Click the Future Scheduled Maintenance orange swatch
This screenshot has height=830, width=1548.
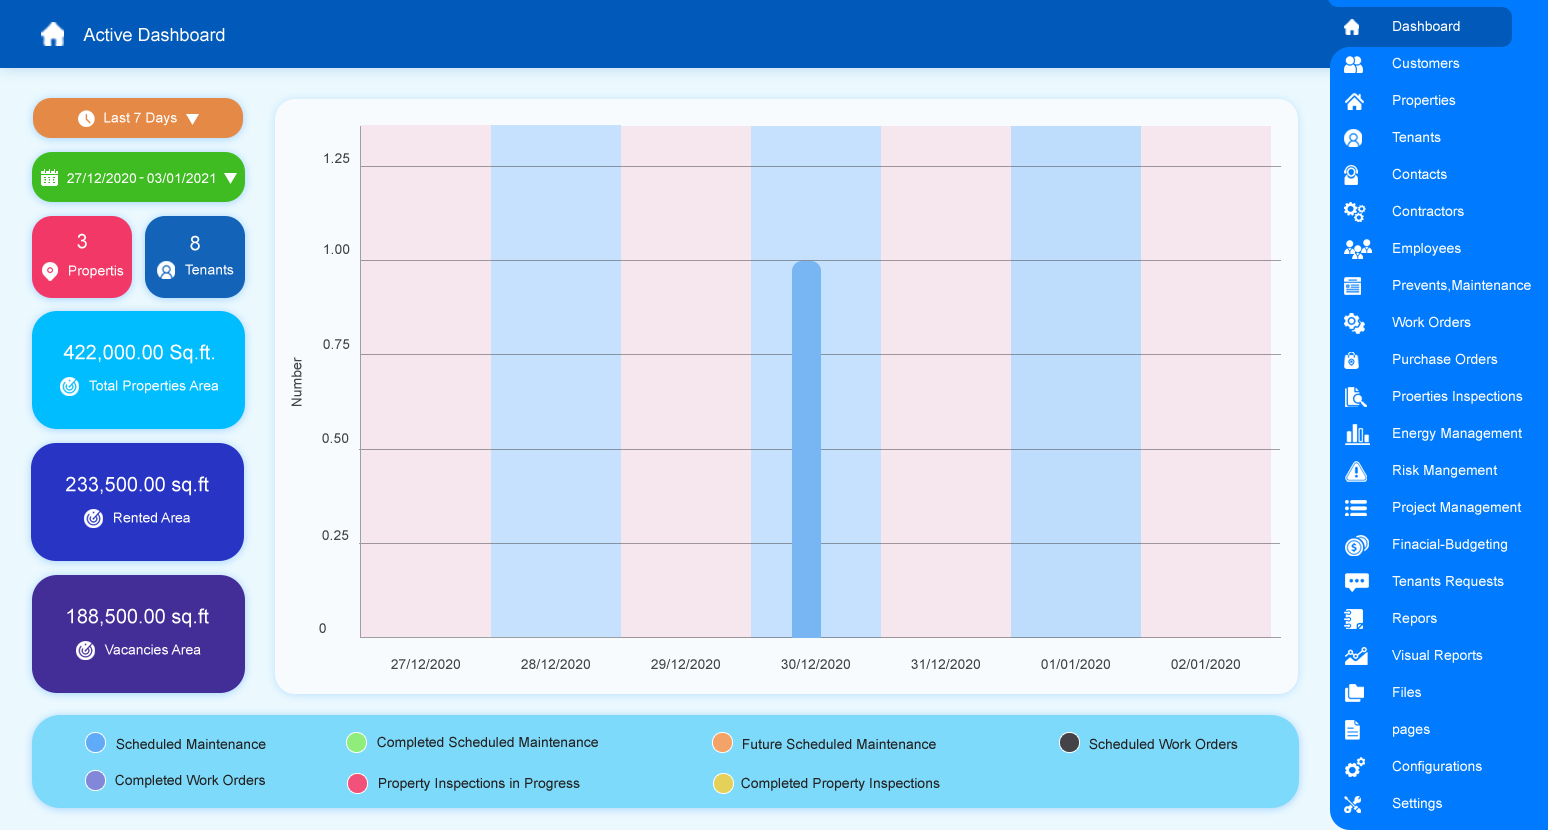[722, 743]
